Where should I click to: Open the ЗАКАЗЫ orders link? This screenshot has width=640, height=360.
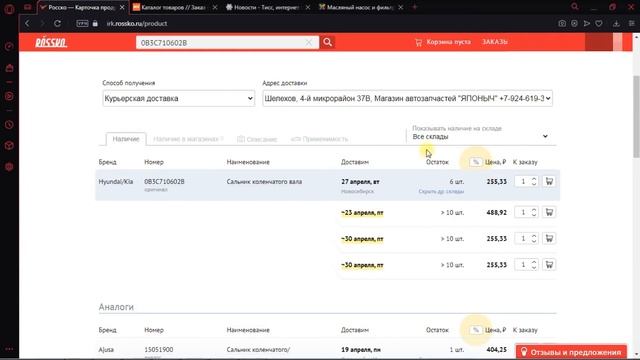pos(495,42)
